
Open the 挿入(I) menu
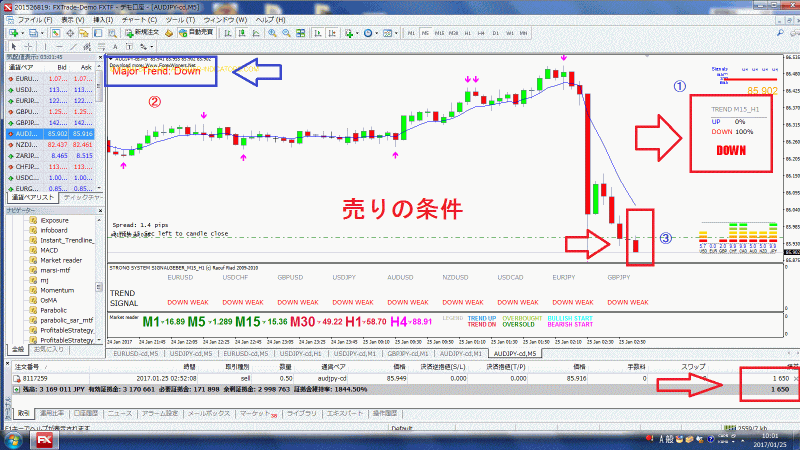click(x=103, y=19)
